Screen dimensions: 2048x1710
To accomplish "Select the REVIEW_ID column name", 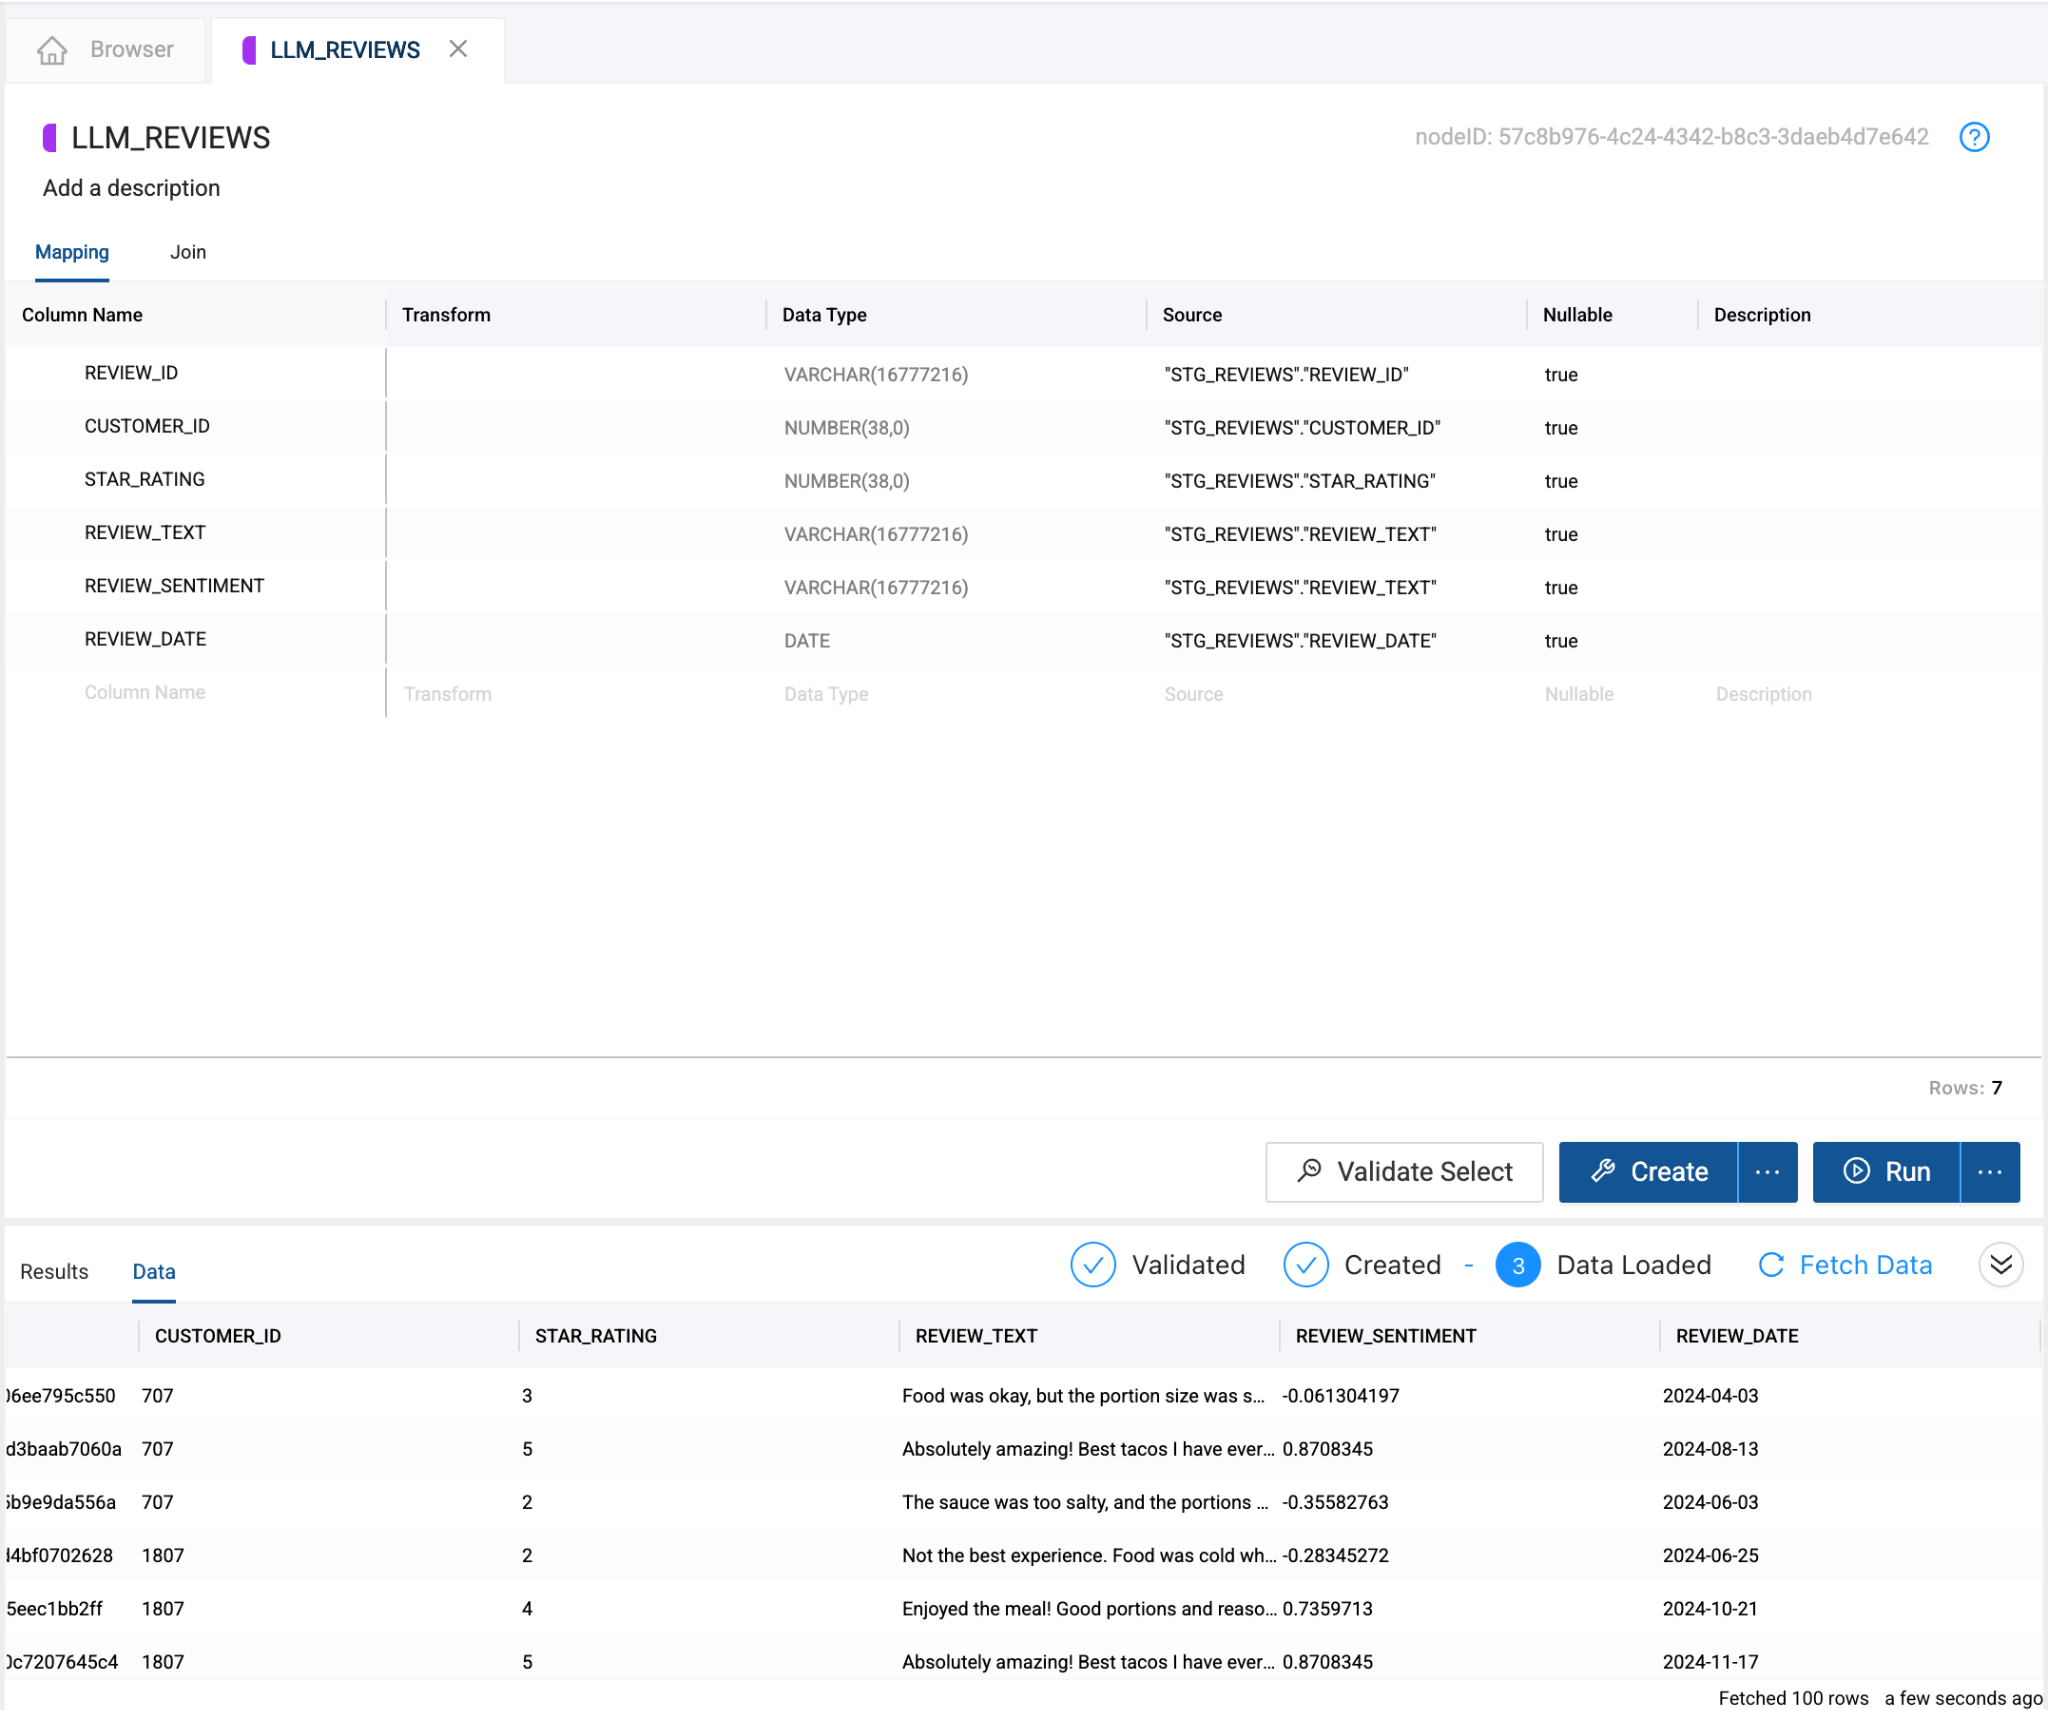I will click(131, 373).
